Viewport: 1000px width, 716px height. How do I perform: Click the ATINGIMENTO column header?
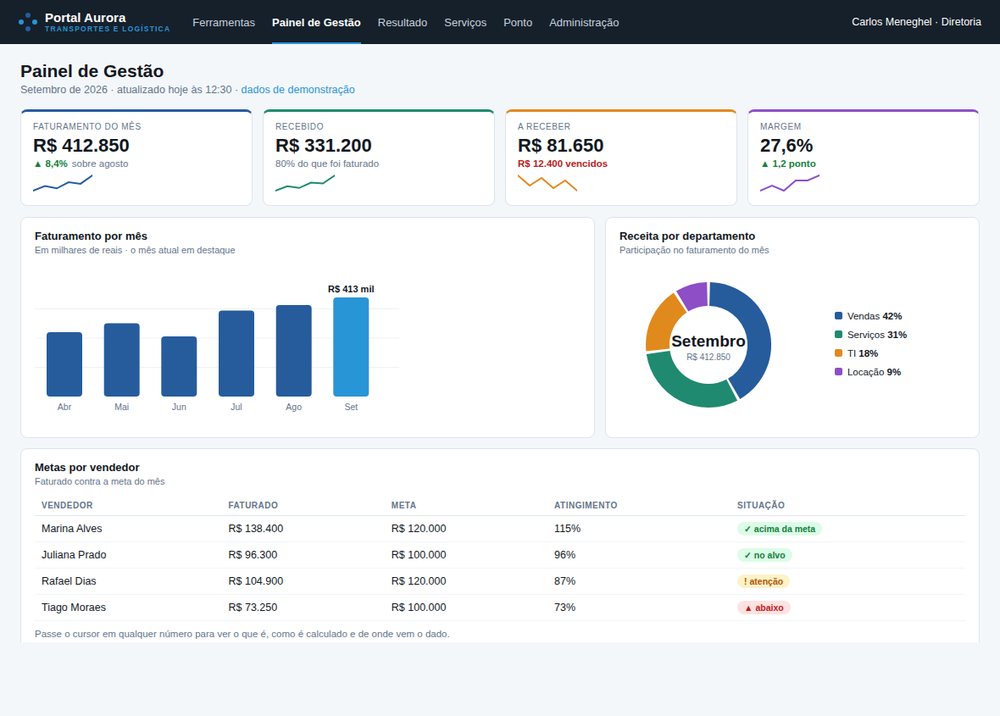pos(585,505)
